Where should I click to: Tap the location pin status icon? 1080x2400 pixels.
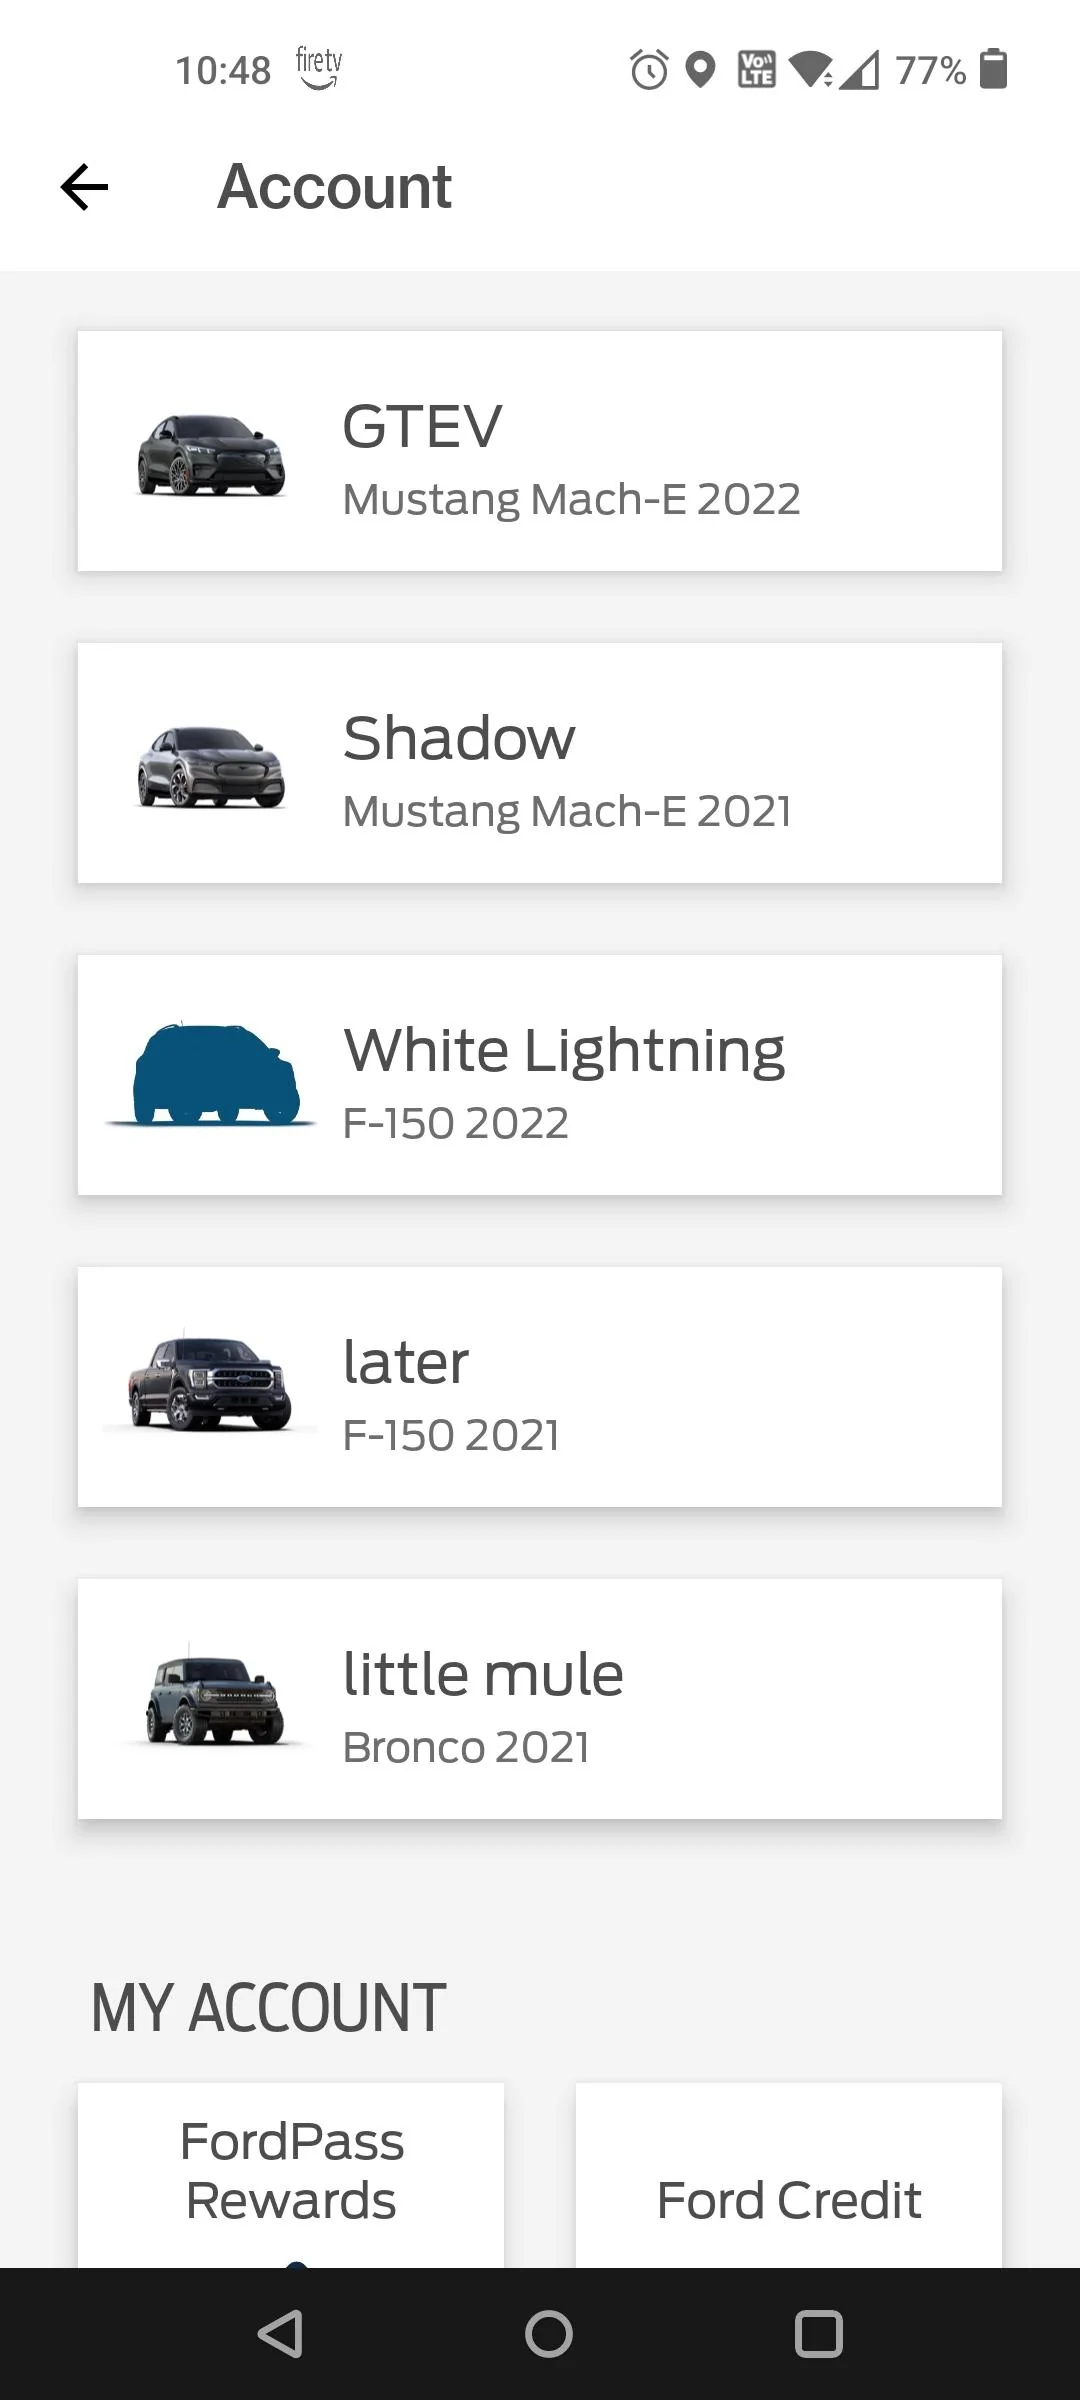(701, 70)
